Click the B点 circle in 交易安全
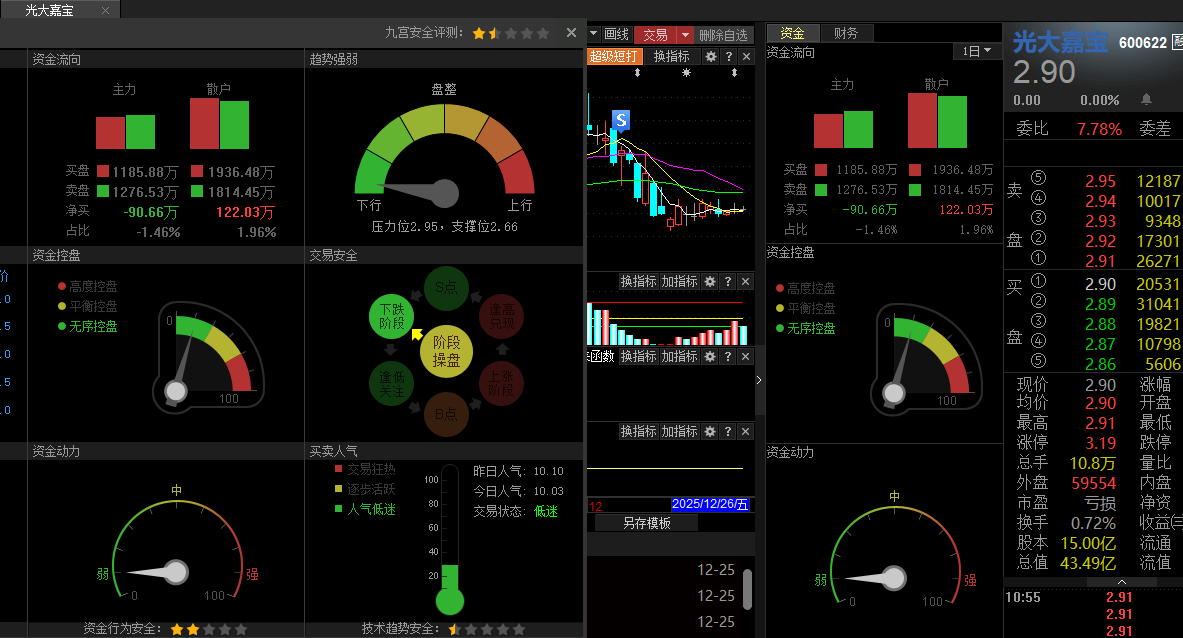The height and width of the screenshot is (638, 1183). pyautogui.click(x=446, y=415)
